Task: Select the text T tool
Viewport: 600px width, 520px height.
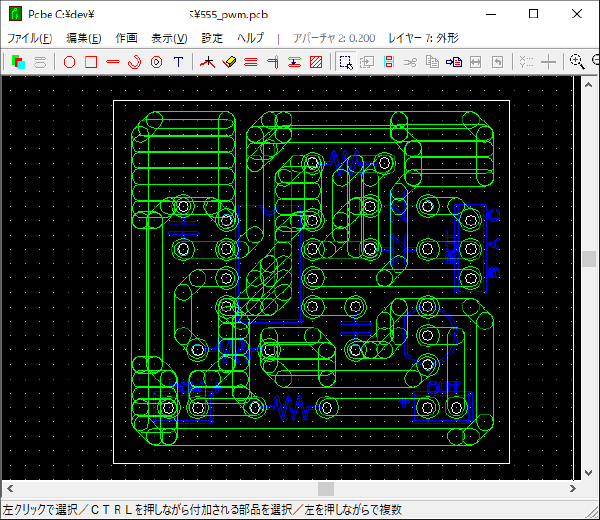Action: (178, 62)
